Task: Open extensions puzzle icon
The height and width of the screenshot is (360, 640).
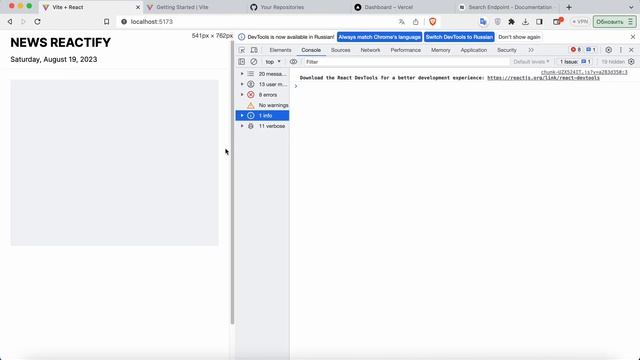Action: pyautogui.click(x=511, y=22)
